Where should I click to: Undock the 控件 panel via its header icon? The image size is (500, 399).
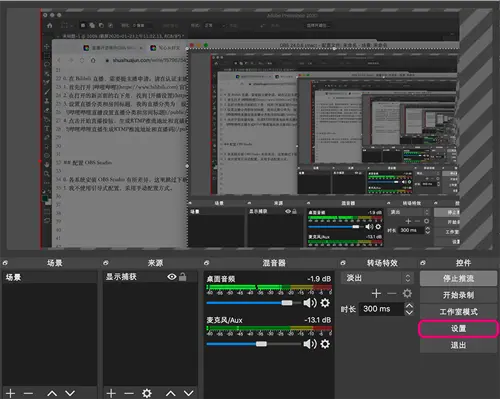(423, 263)
